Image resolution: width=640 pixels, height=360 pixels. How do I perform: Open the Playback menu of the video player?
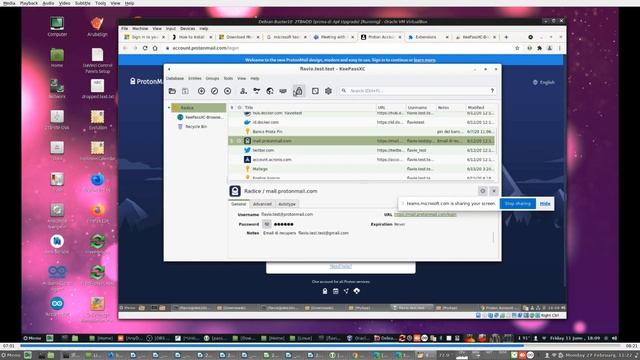[x=29, y=3]
